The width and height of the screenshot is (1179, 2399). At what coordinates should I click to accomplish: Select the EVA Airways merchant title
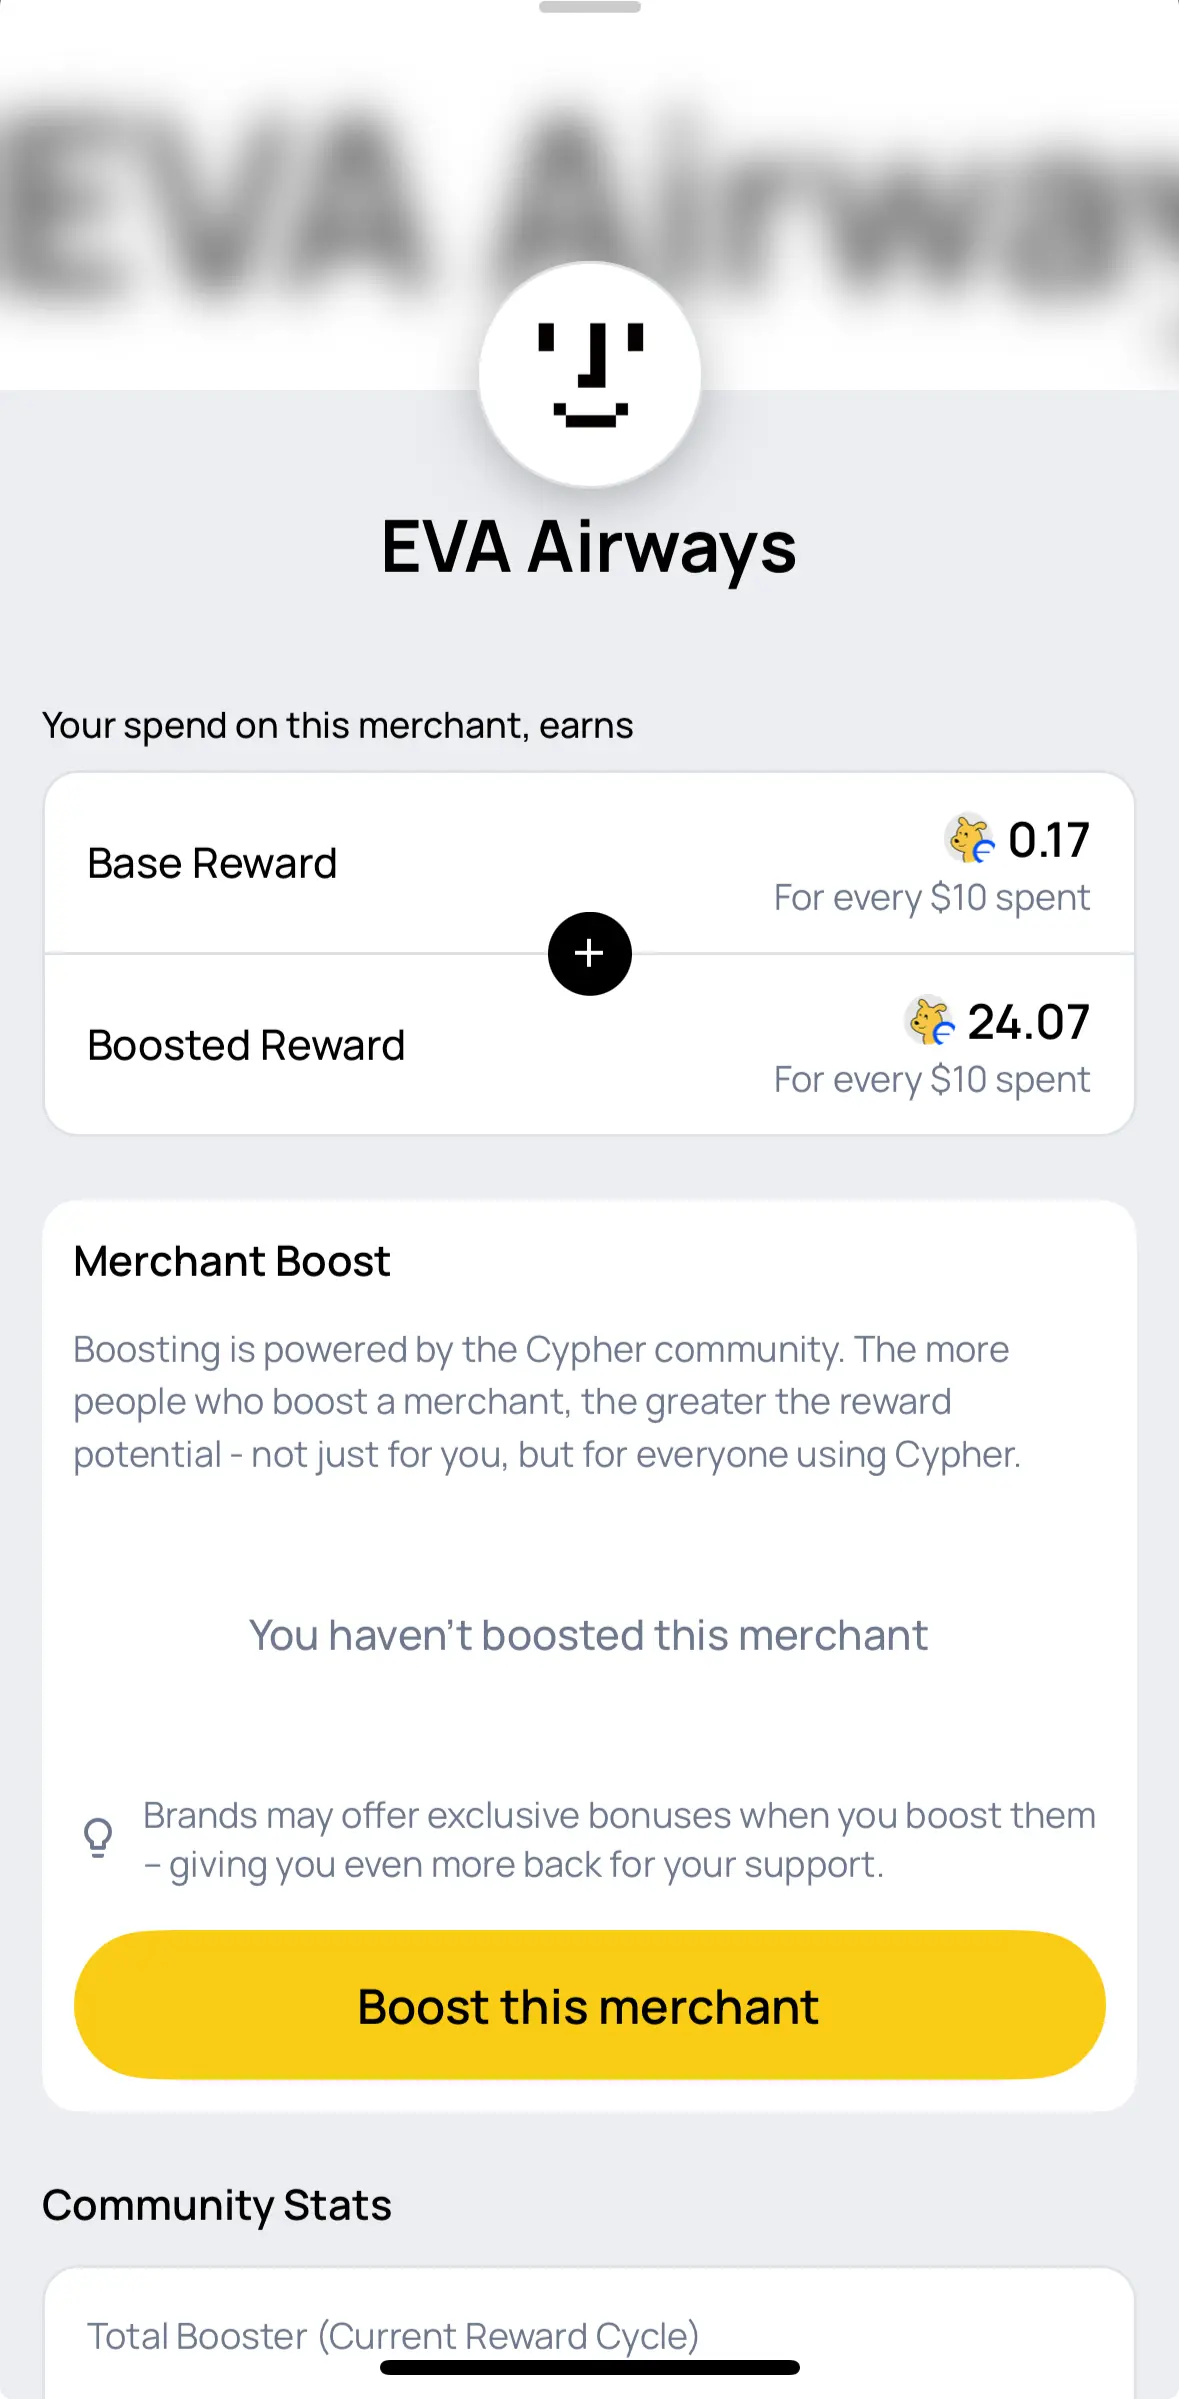pyautogui.click(x=589, y=548)
